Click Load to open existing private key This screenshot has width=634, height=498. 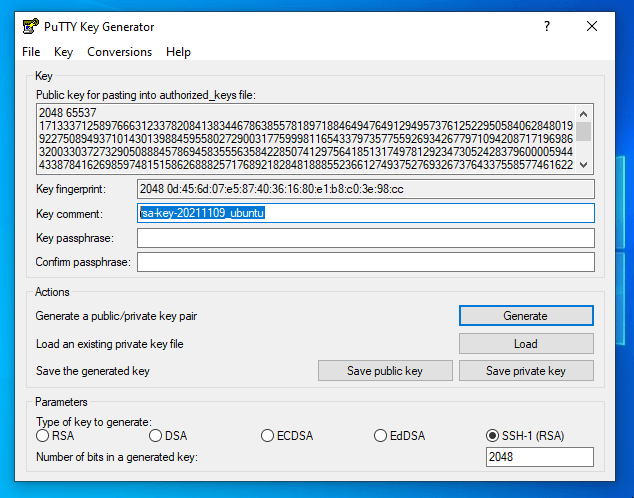point(526,343)
